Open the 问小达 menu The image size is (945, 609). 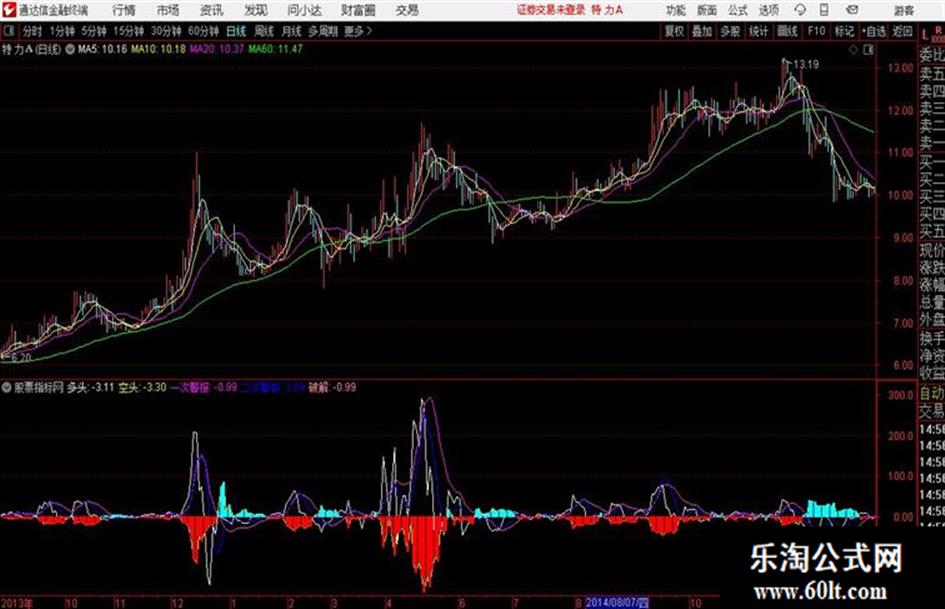pos(304,10)
